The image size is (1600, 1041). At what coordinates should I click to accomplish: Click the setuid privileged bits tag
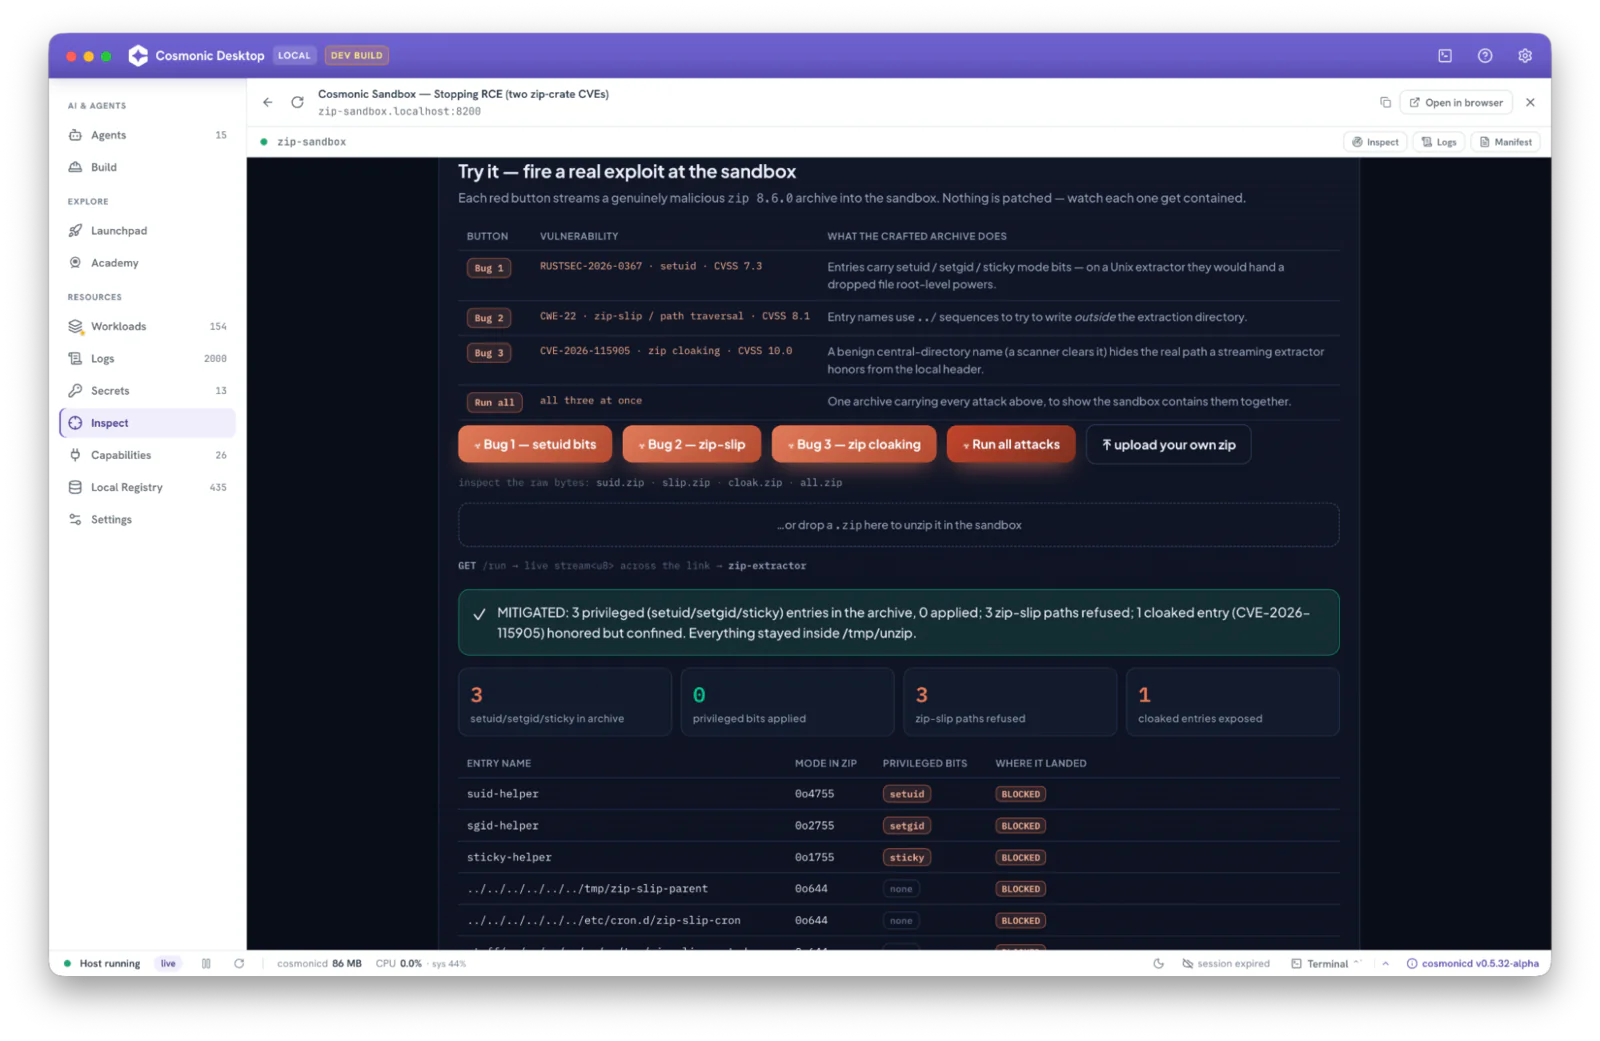pyautogui.click(x=907, y=794)
